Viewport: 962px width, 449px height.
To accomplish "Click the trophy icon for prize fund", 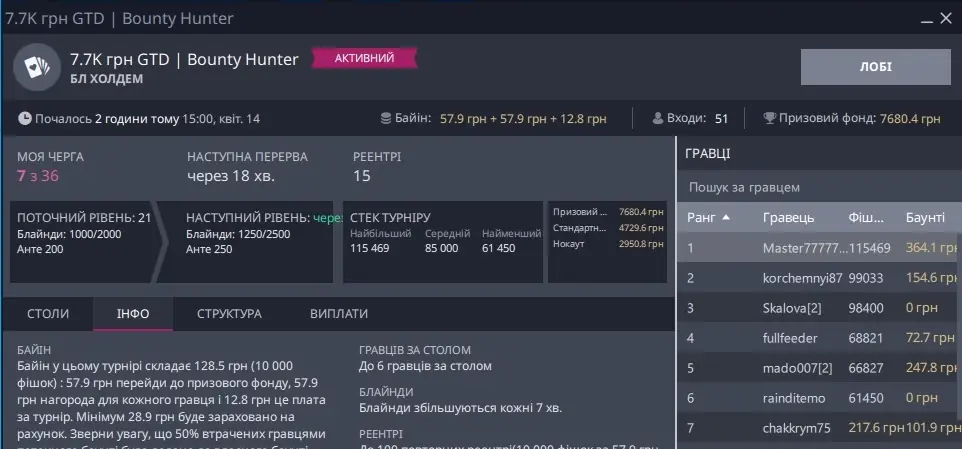I will [x=770, y=119].
